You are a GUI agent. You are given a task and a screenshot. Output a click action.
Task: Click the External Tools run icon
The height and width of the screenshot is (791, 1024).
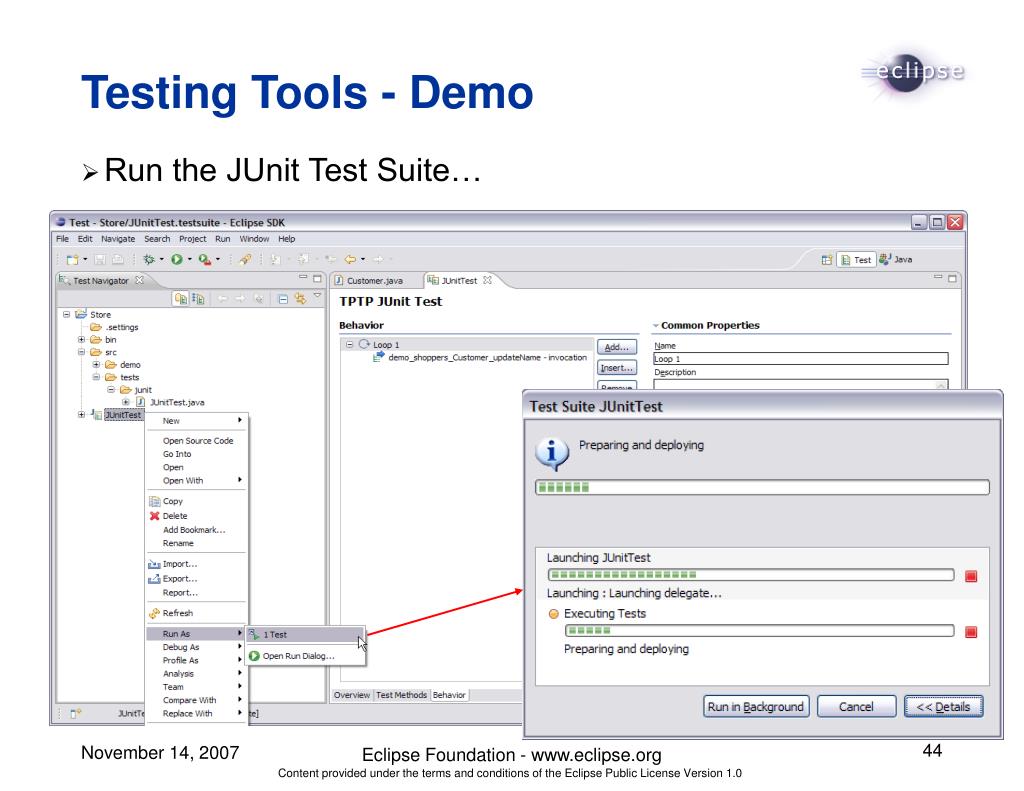[204, 259]
